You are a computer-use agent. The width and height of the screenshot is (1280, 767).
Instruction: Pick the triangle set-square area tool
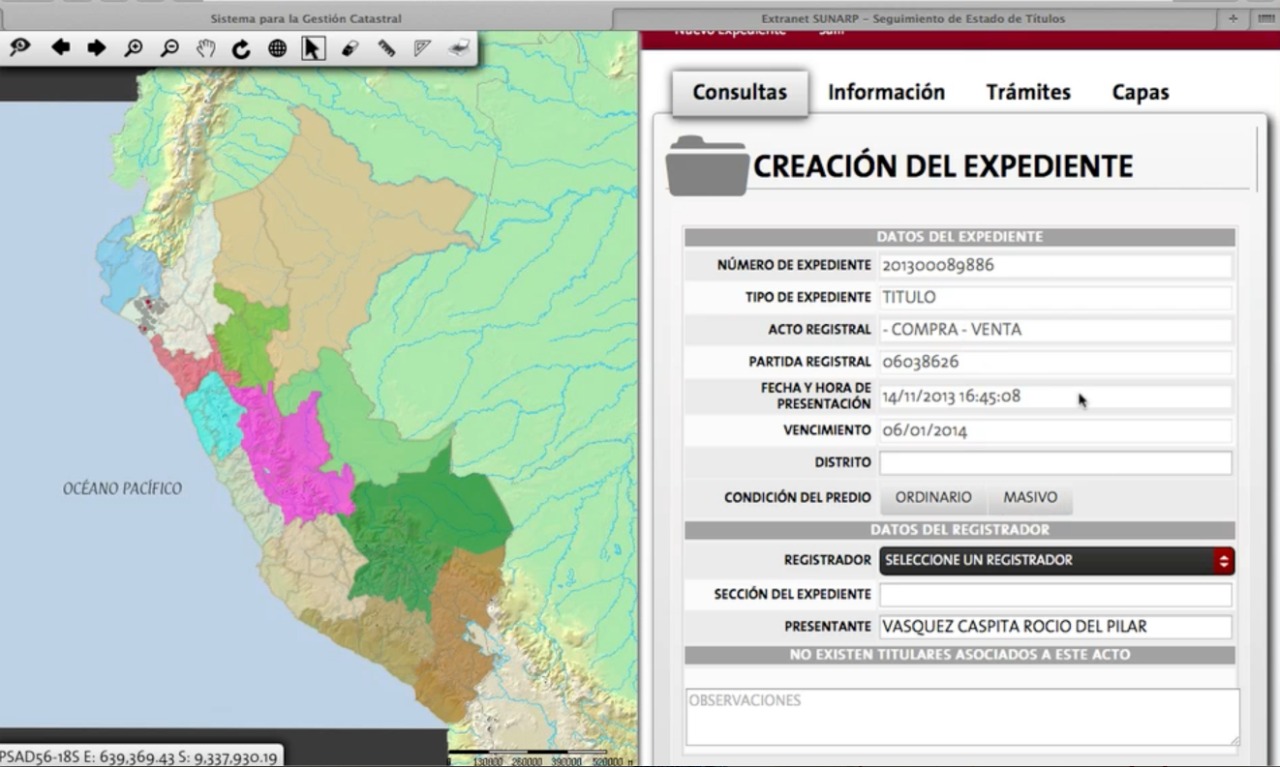[422, 48]
